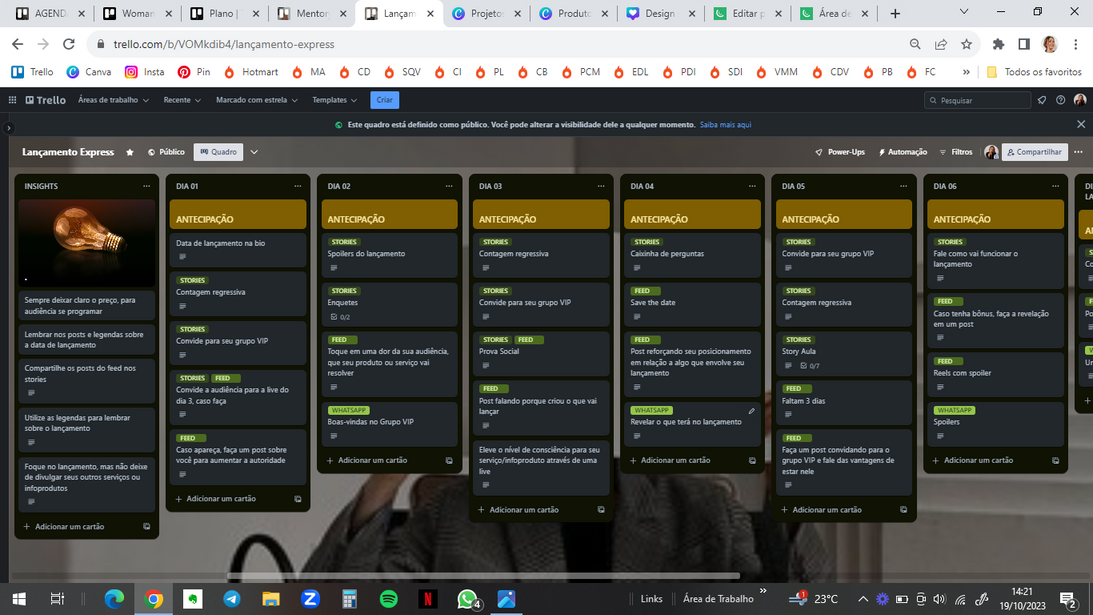Click the template icon in the DIA 02 list footer
Image resolution: width=1093 pixels, height=615 pixels.
tap(449, 461)
